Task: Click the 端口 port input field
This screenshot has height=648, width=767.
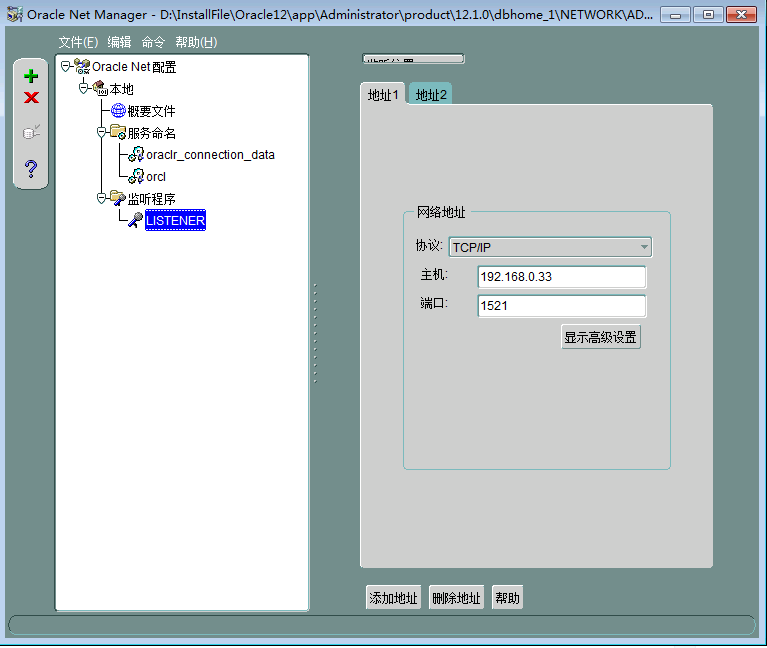Action: point(562,306)
